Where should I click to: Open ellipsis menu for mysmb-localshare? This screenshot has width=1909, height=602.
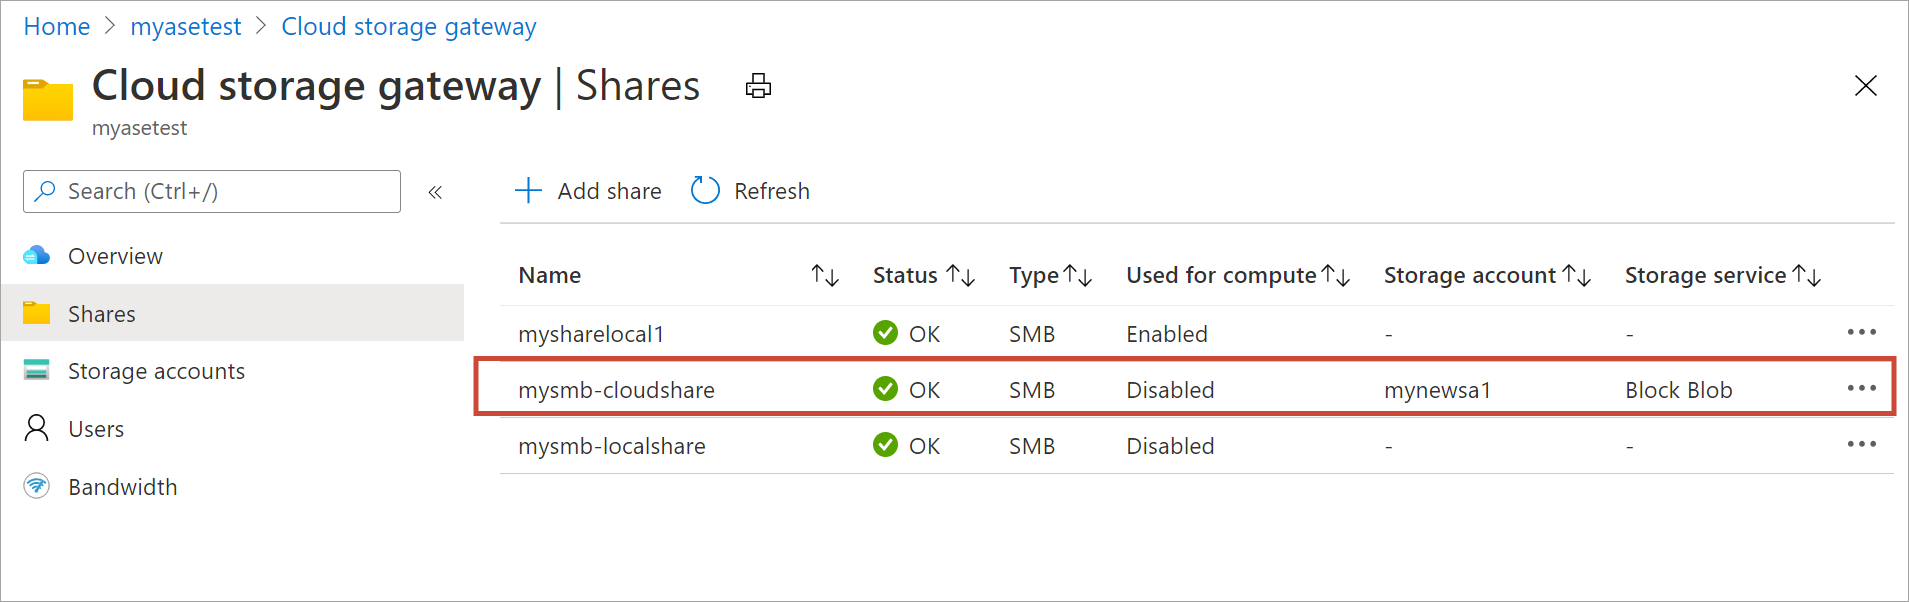coord(1861,444)
